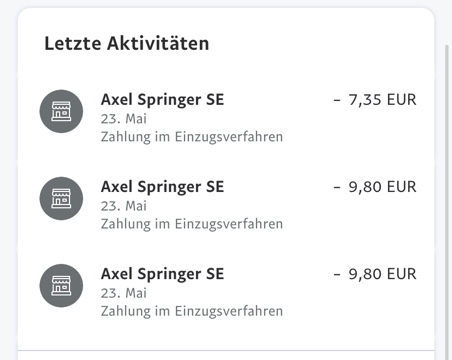The width and height of the screenshot is (452, 360).
Task: Select the 23. Mai date of the bottom transaction
Action: click(124, 293)
